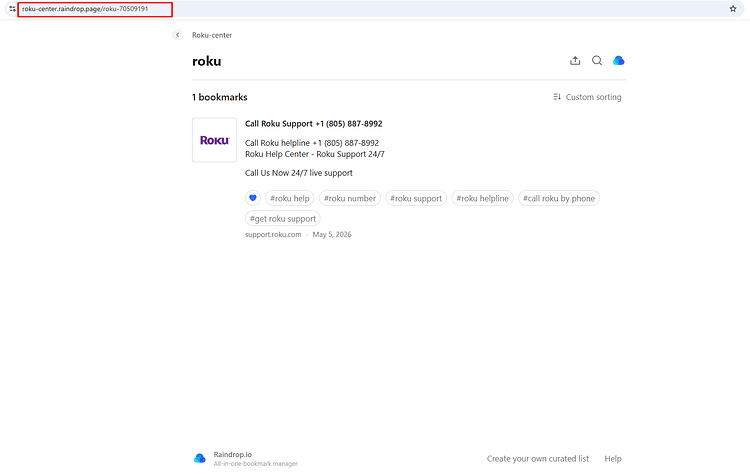Open the Custom sorting dropdown
Screen dimensions: 750x474
587,97
